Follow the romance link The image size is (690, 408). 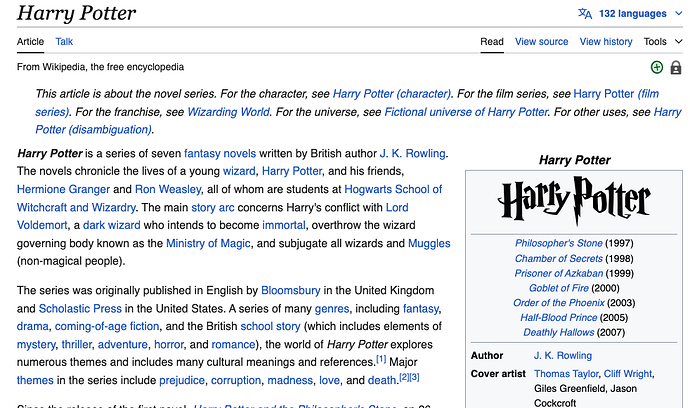(233, 344)
